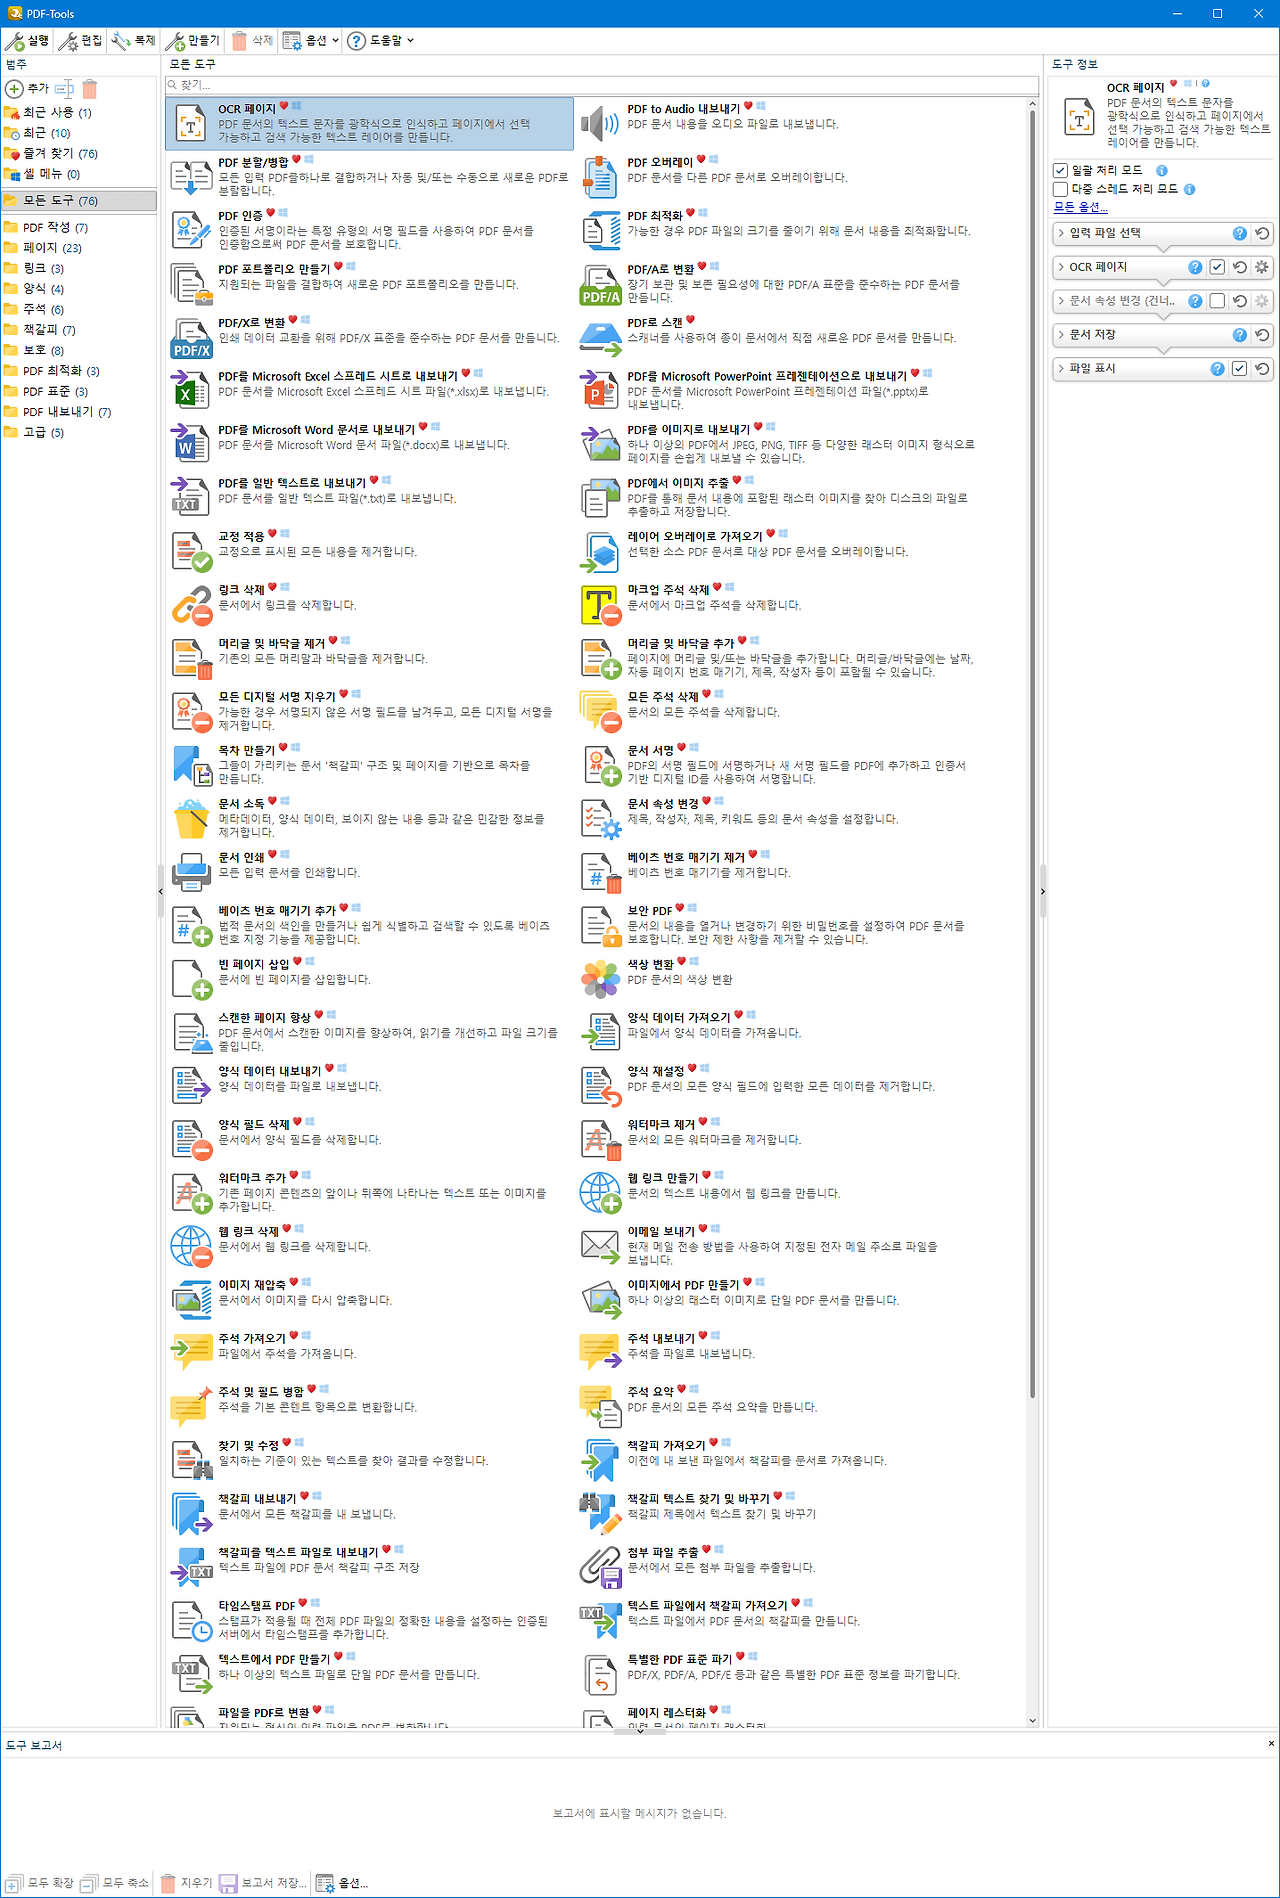Toggle the 파일 표시 step checkbox
This screenshot has width=1280, height=1898.
point(1239,369)
